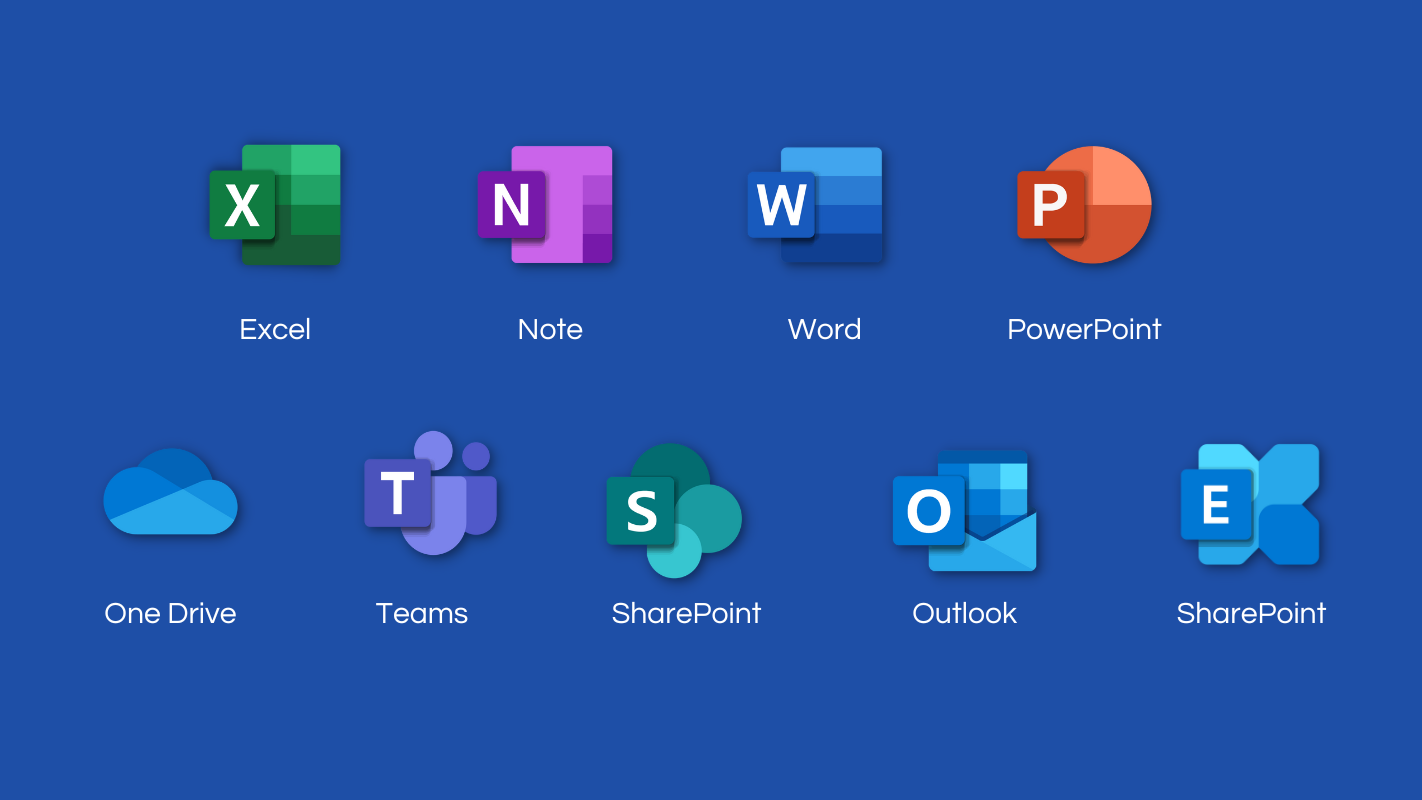Viewport: 1422px width, 800px height.
Task: Open the blue Word icon
Action: click(x=815, y=205)
